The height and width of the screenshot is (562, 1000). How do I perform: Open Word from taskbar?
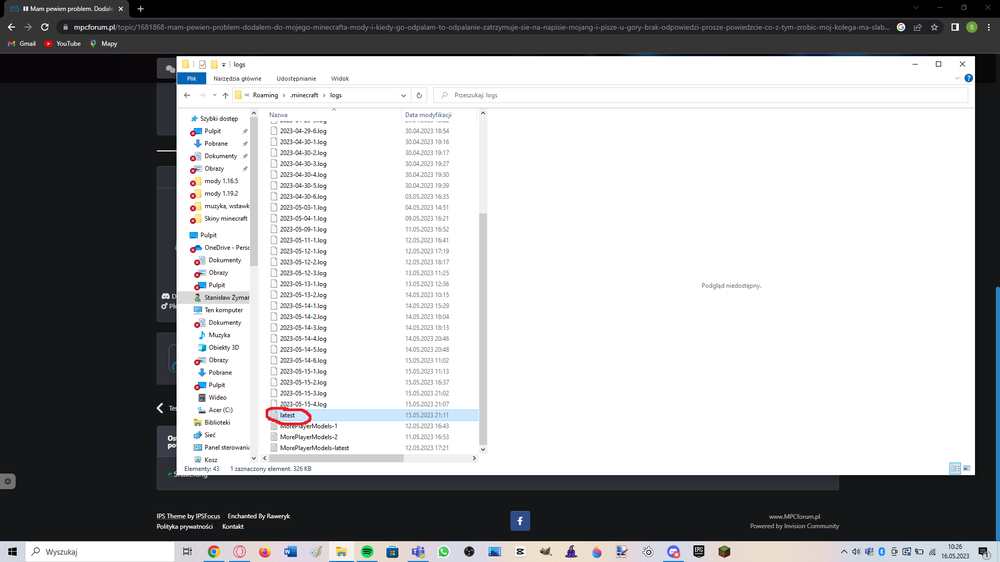[x=290, y=552]
